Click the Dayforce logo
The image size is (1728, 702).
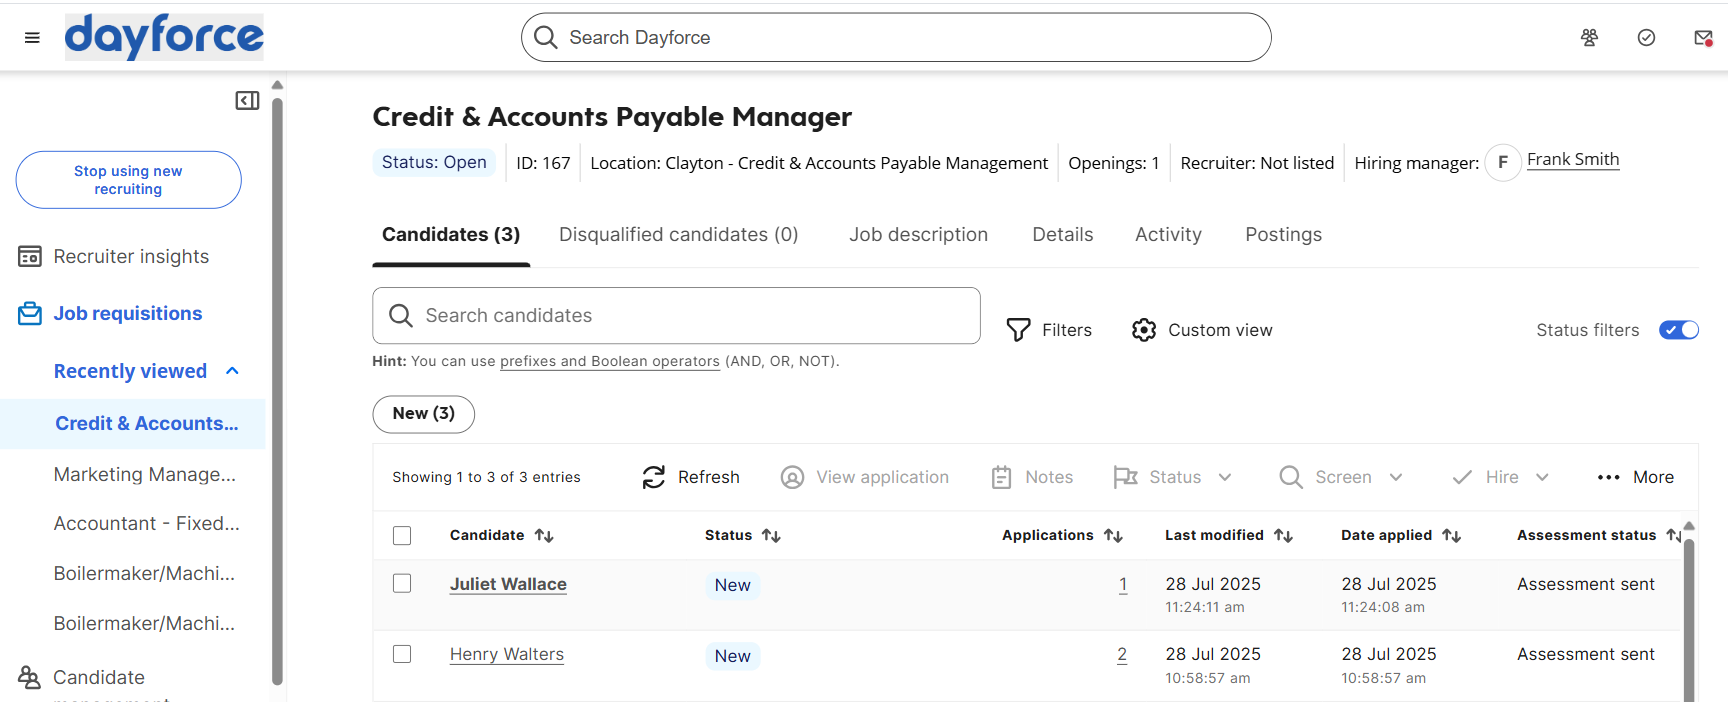164,37
